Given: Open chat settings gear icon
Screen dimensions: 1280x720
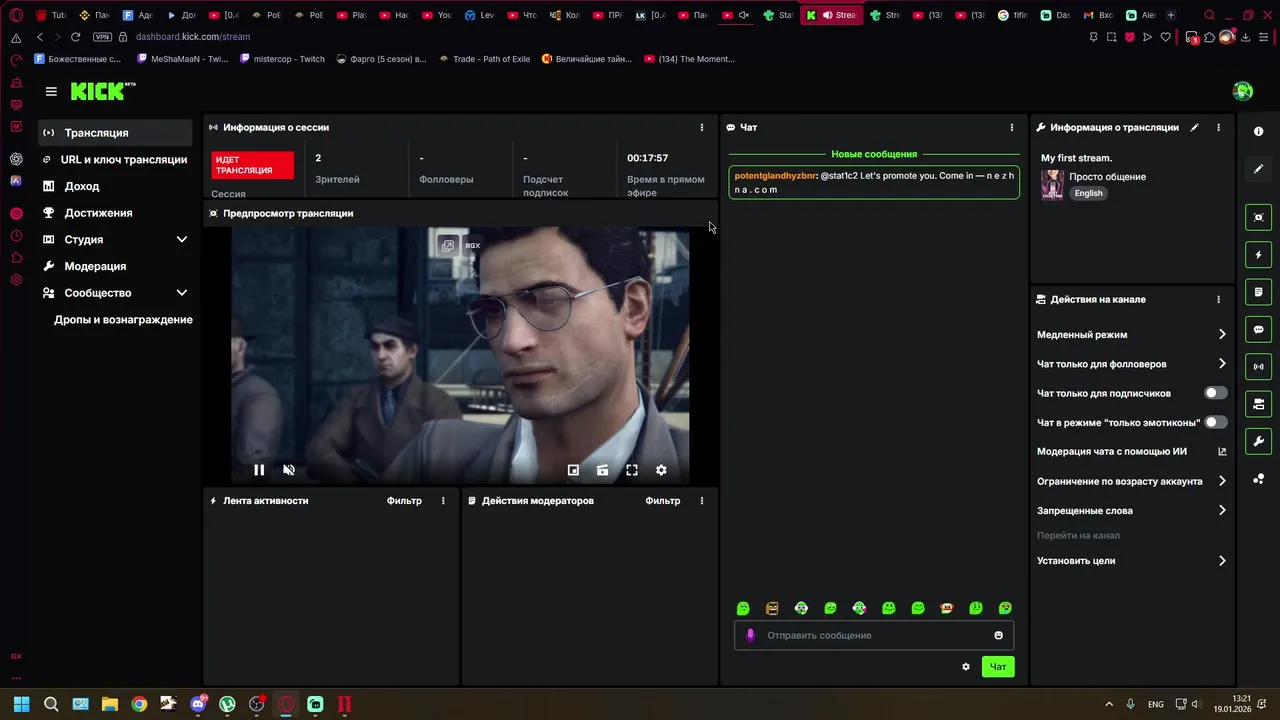Looking at the screenshot, I should [x=966, y=667].
